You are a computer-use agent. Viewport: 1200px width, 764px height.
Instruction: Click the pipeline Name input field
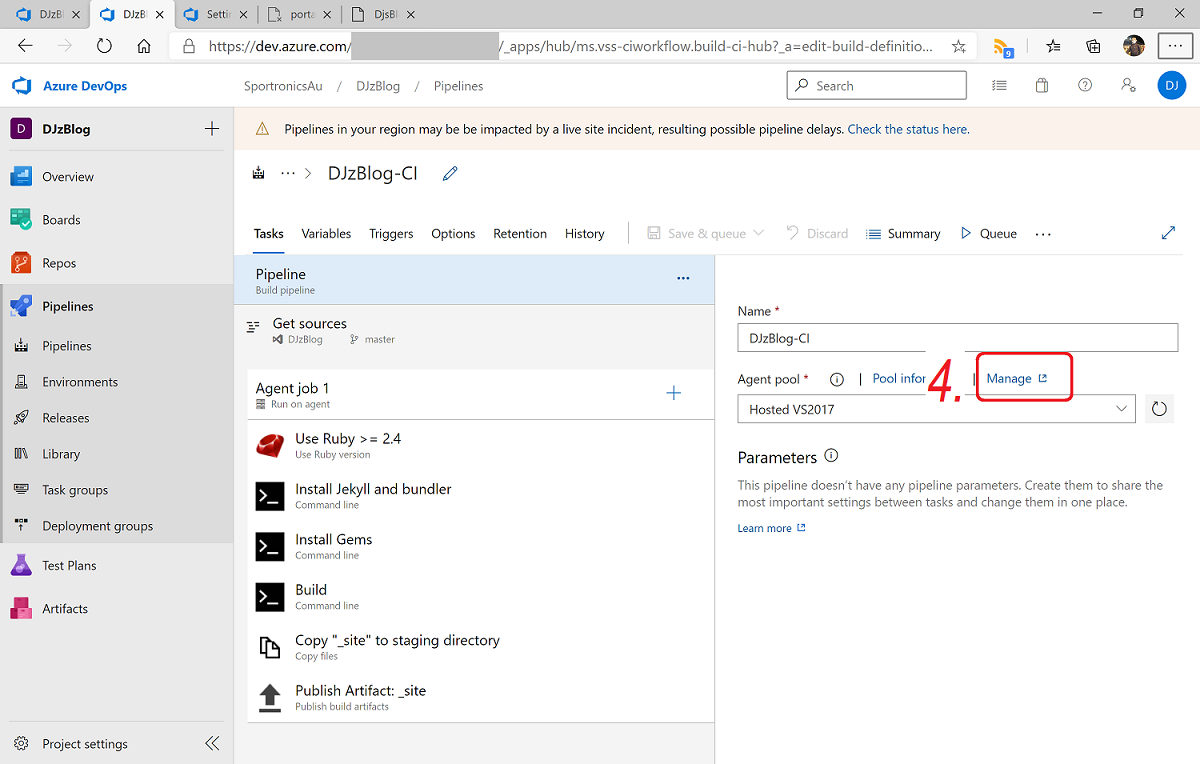[958, 338]
